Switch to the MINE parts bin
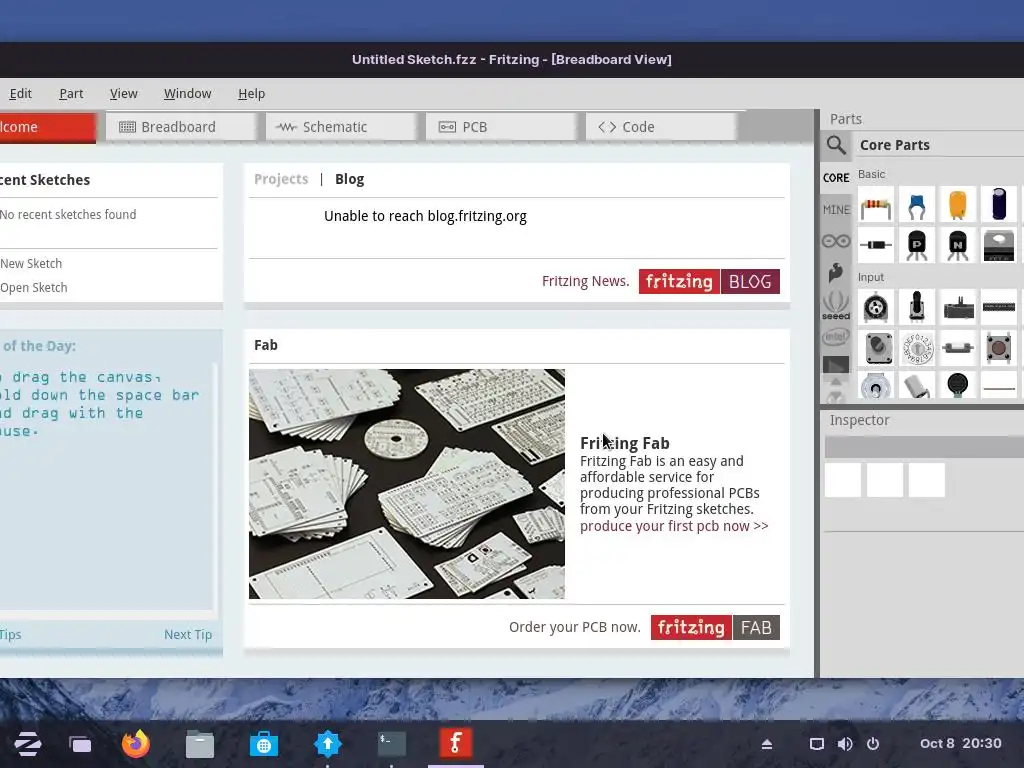Image resolution: width=1024 pixels, height=768 pixels. coord(836,210)
